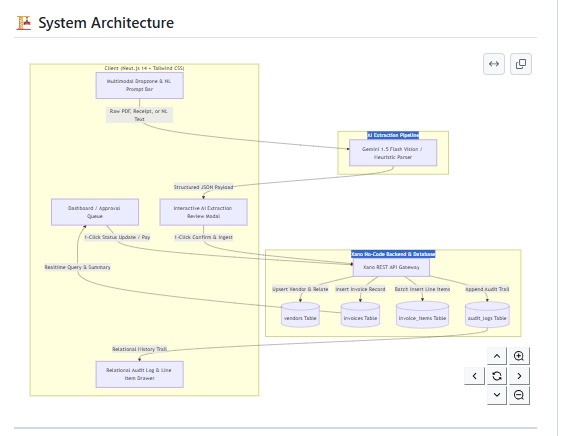Click the Structured JSON Payload edge label
576x436 pixels.
point(204,187)
